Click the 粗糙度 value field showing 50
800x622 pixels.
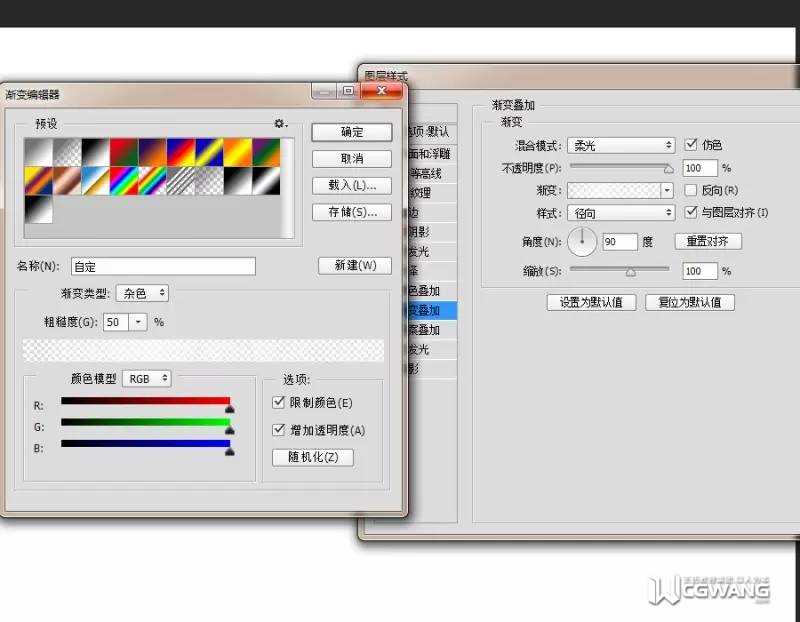(115, 322)
